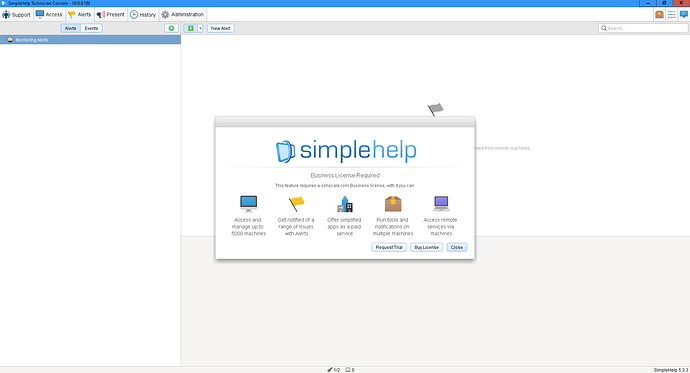This screenshot has width=690, height=373.
Task: Open the preferences sliders icon
Action: pos(671,15)
